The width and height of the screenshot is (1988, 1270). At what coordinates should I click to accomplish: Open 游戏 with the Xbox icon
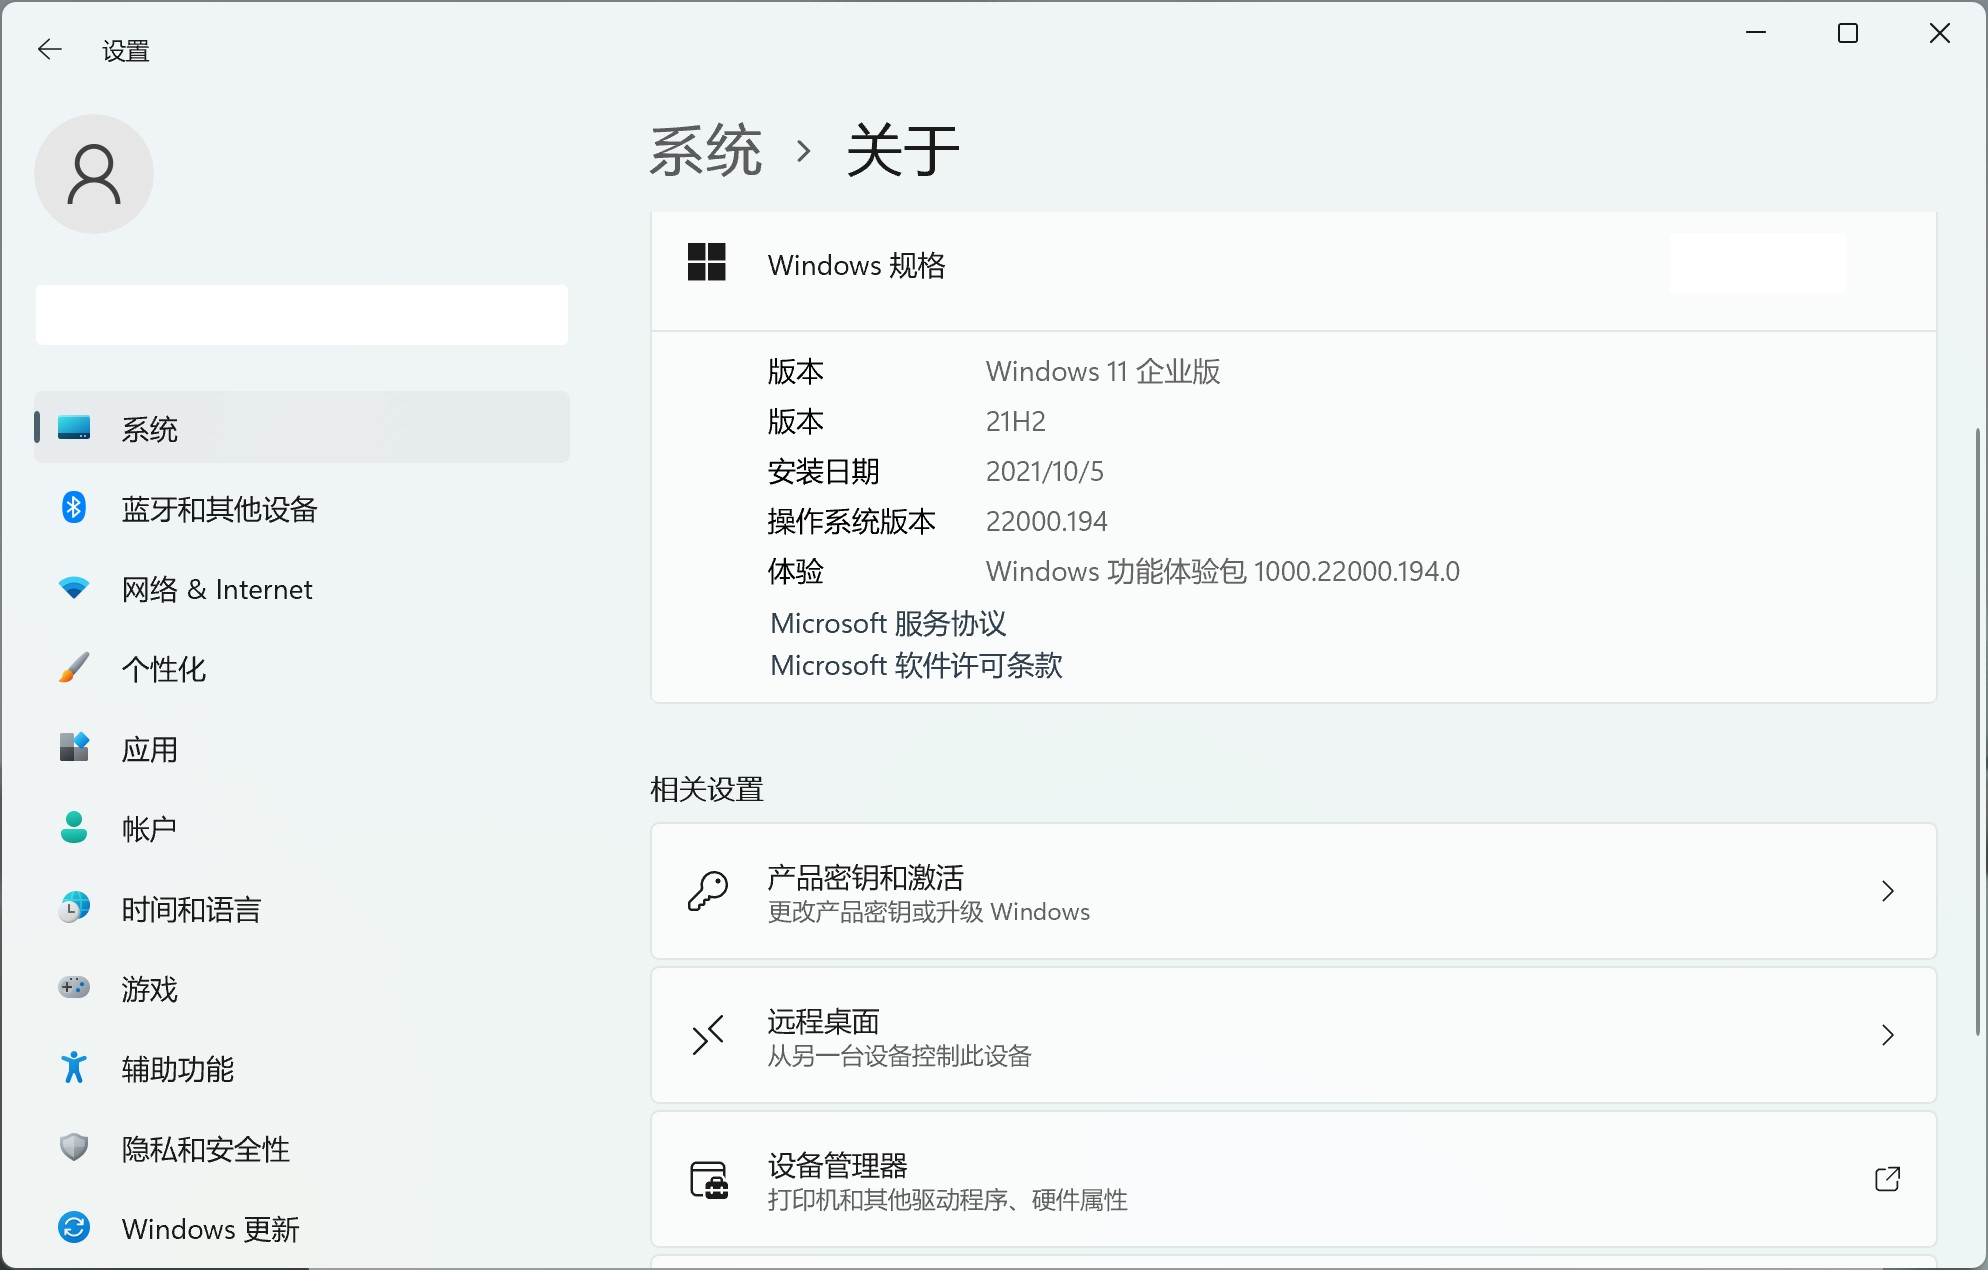click(x=73, y=988)
